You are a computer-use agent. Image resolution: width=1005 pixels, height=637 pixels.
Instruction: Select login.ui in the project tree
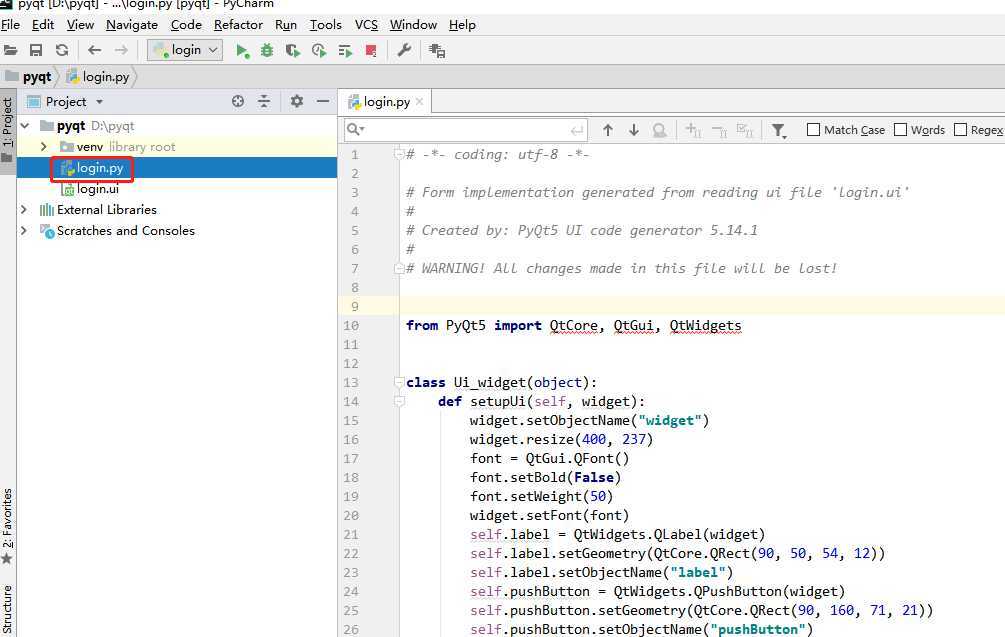[x=97, y=189]
